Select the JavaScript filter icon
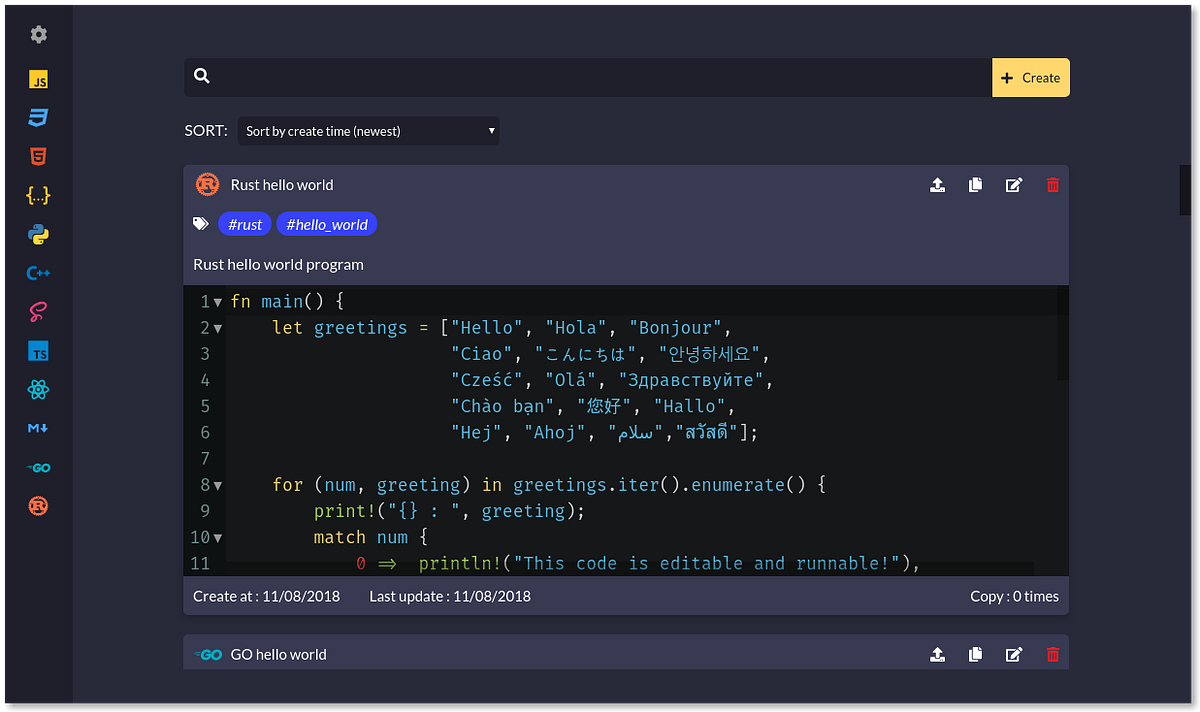The image size is (1200, 712). [38, 79]
